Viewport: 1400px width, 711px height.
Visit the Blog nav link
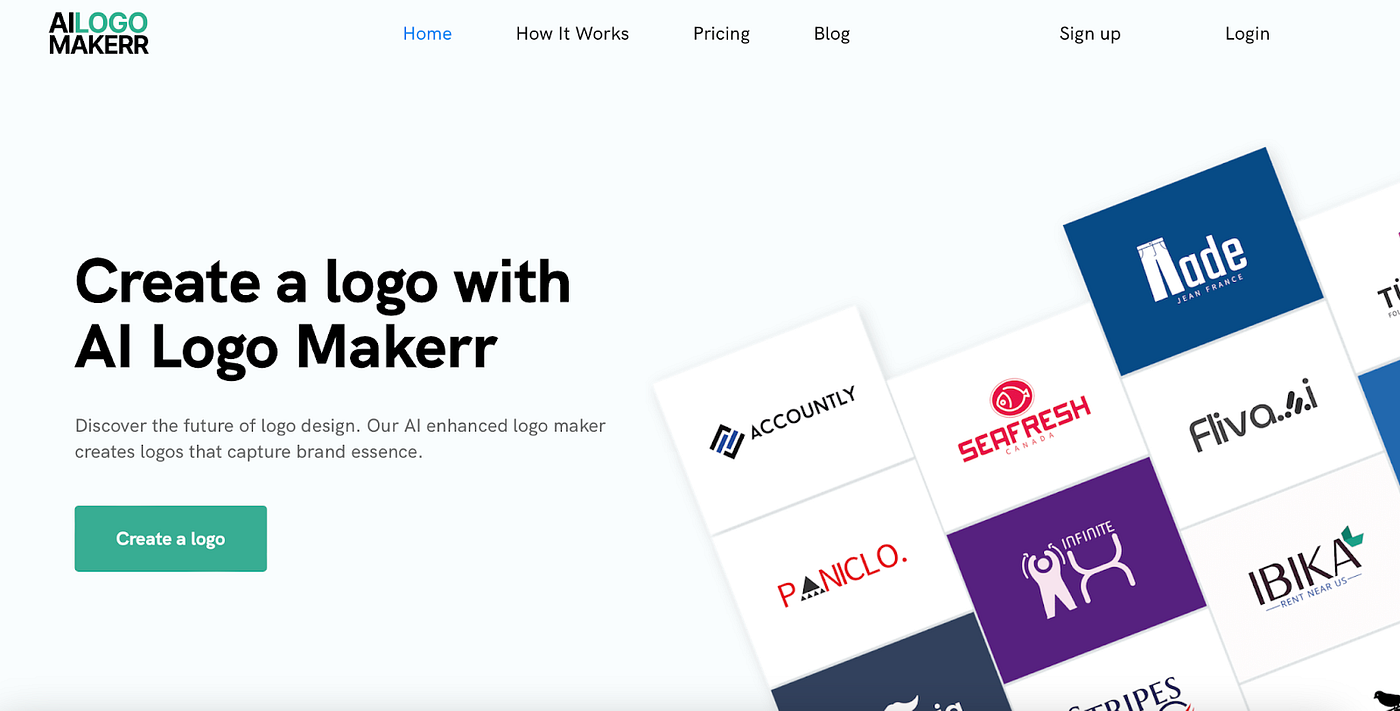831,33
